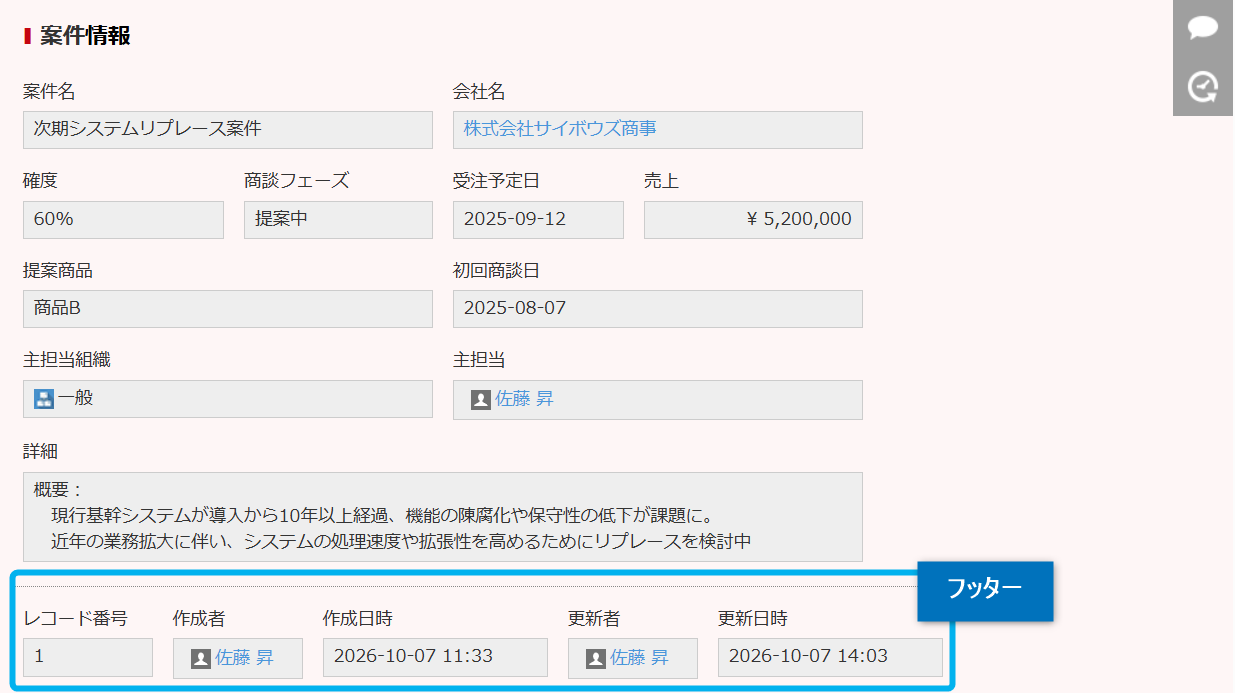Viewport: 1235px width, 693px height.
Task: Open 佐藤 昇 profile link under 主担当
Action: [x=524, y=399]
